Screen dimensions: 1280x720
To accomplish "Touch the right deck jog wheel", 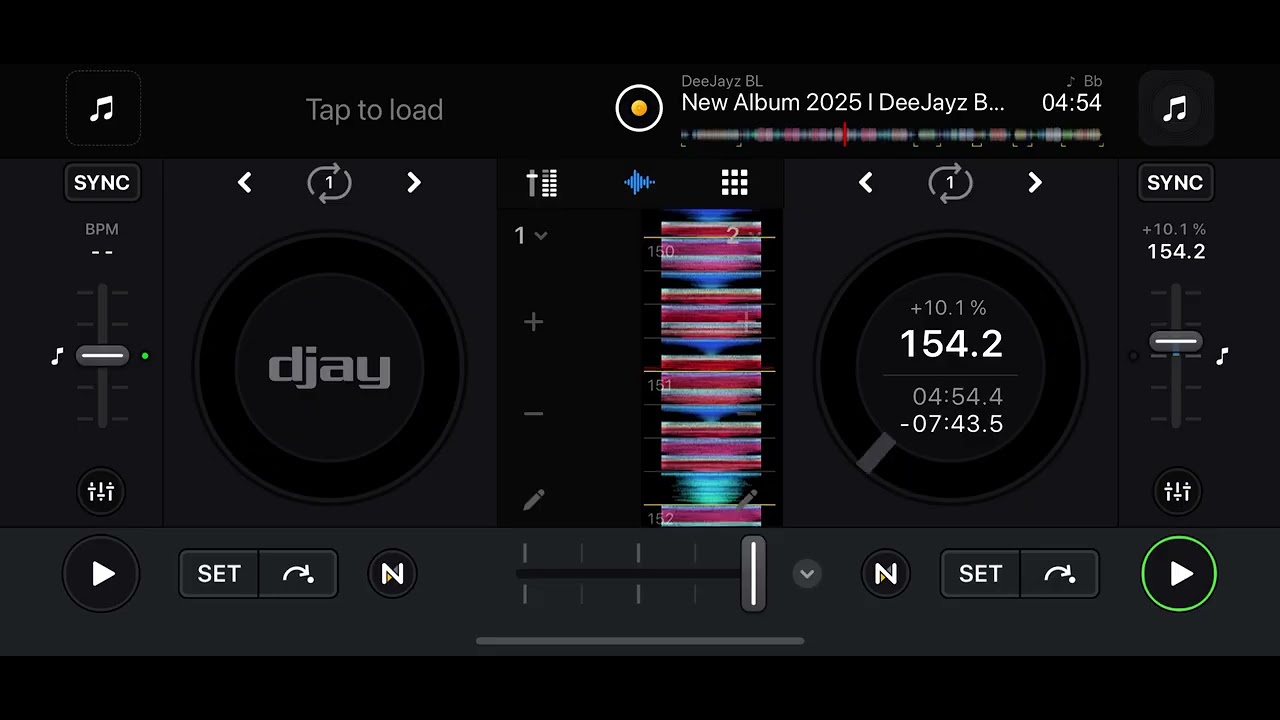I will [x=950, y=368].
